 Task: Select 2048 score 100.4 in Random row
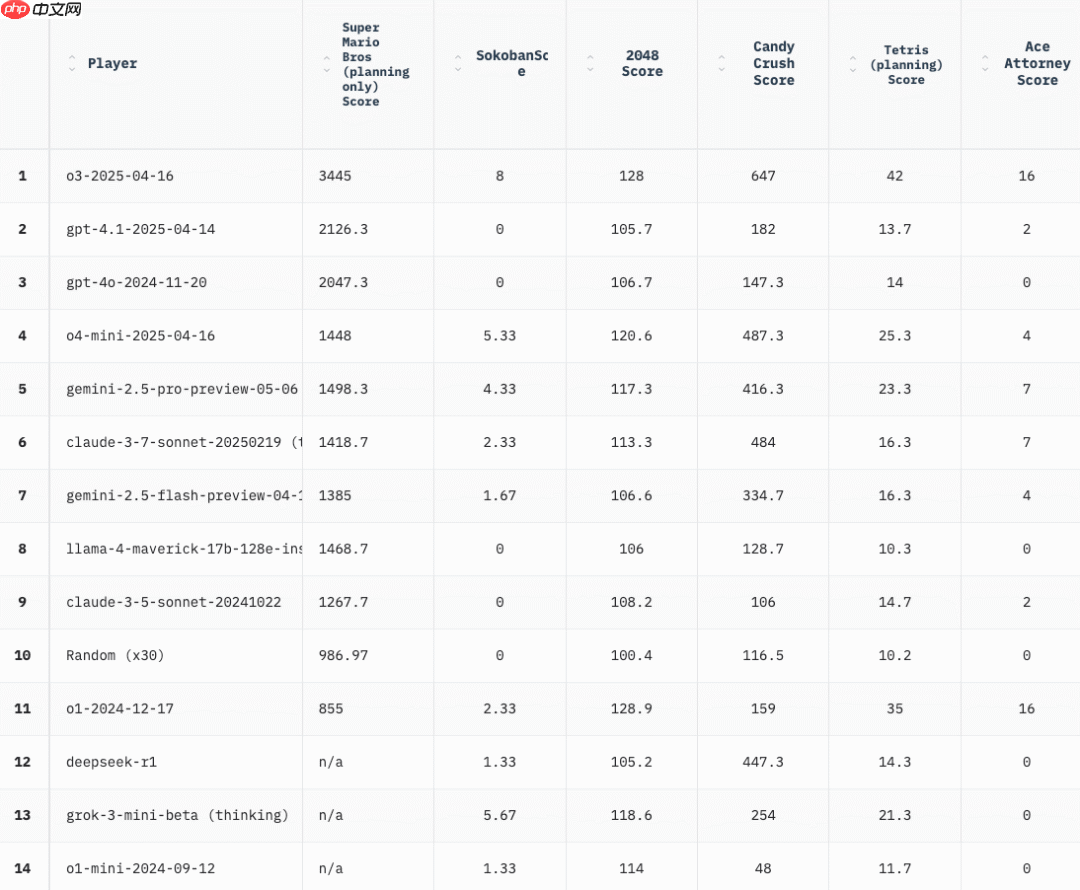tap(631, 655)
